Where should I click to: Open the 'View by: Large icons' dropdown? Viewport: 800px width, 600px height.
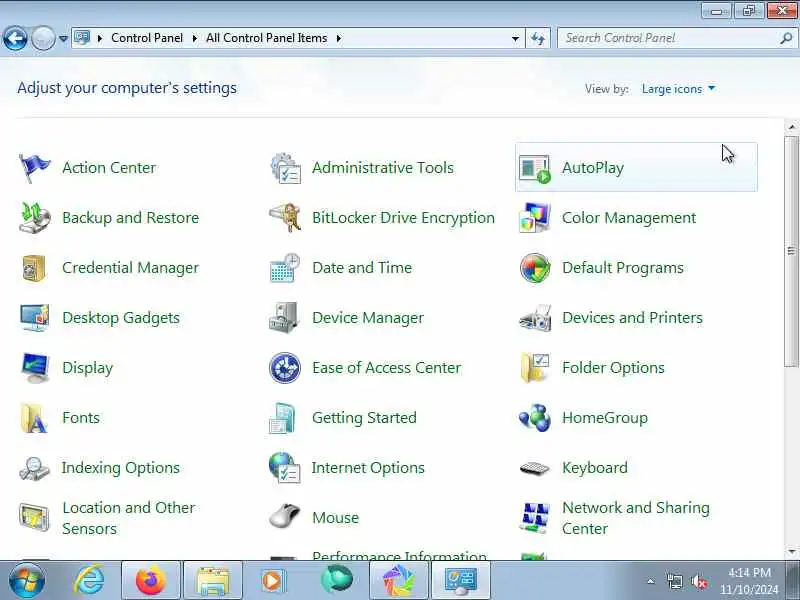678,89
